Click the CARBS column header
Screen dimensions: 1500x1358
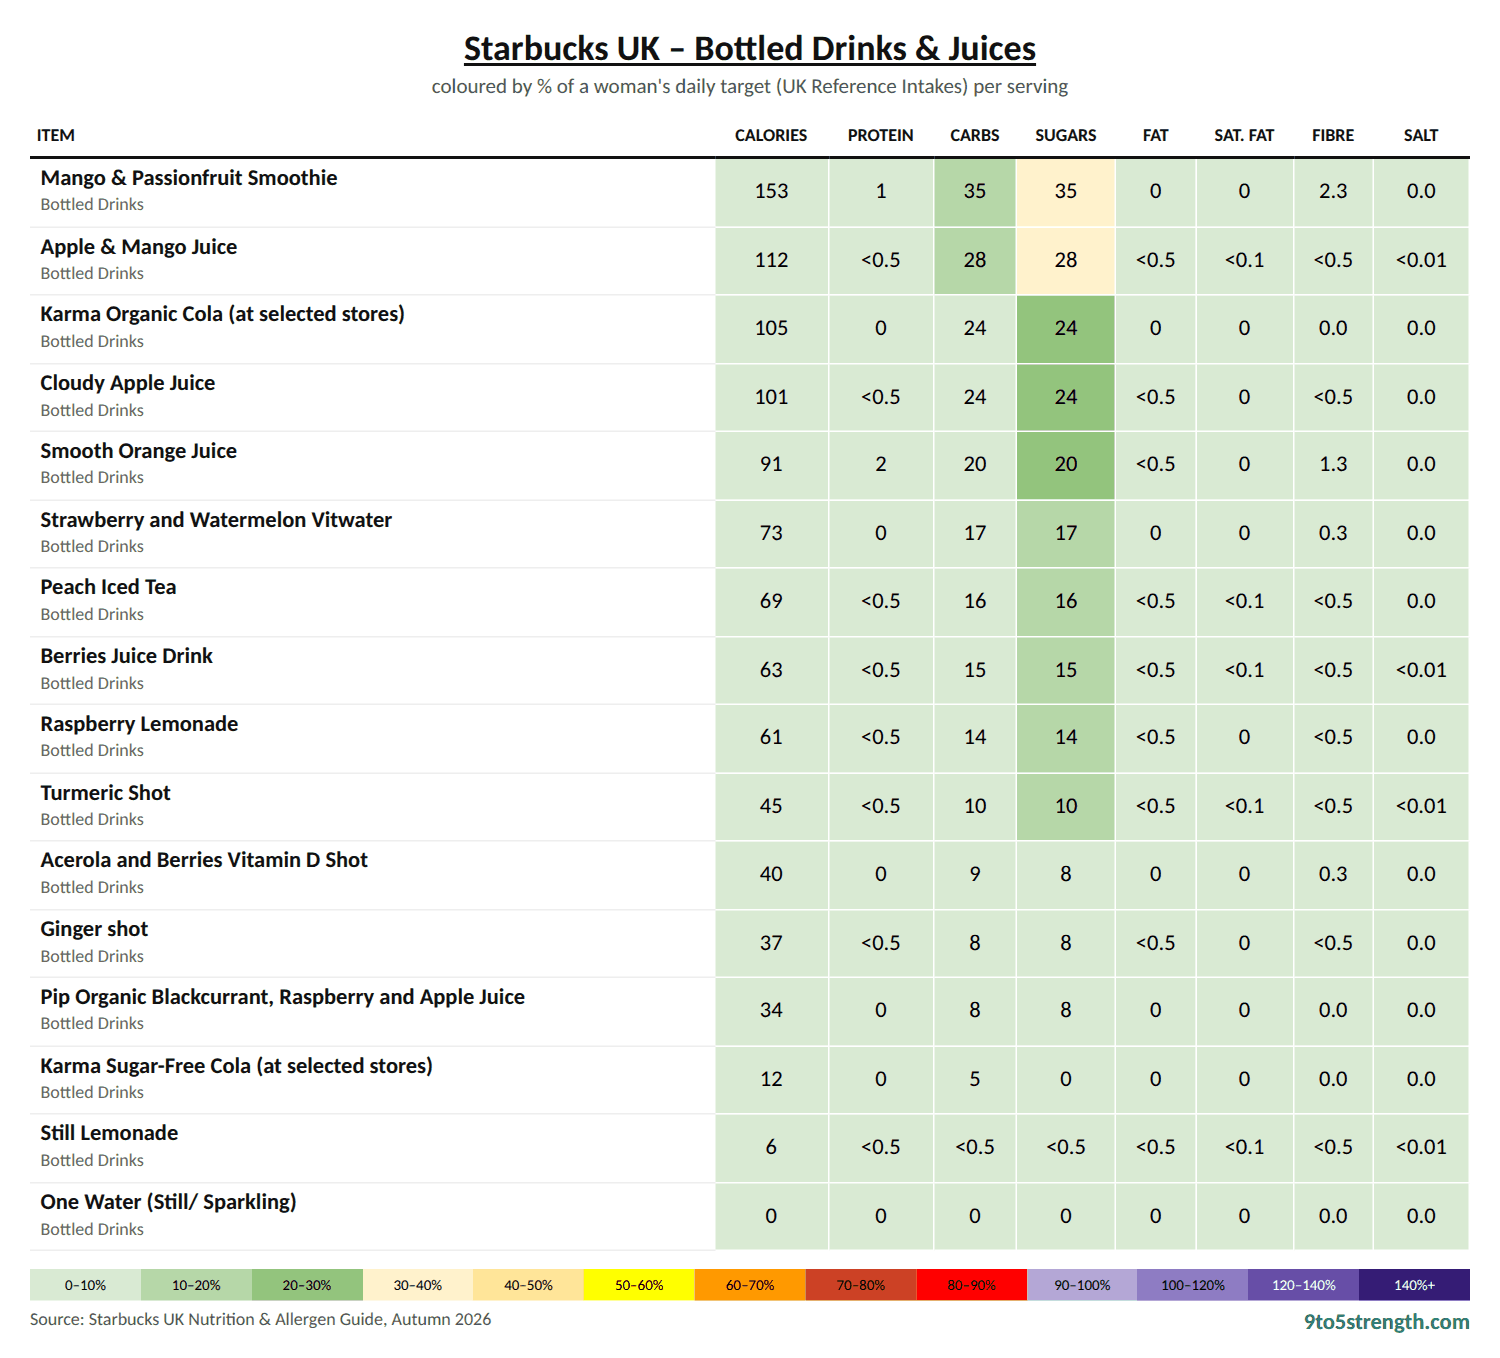(x=974, y=135)
